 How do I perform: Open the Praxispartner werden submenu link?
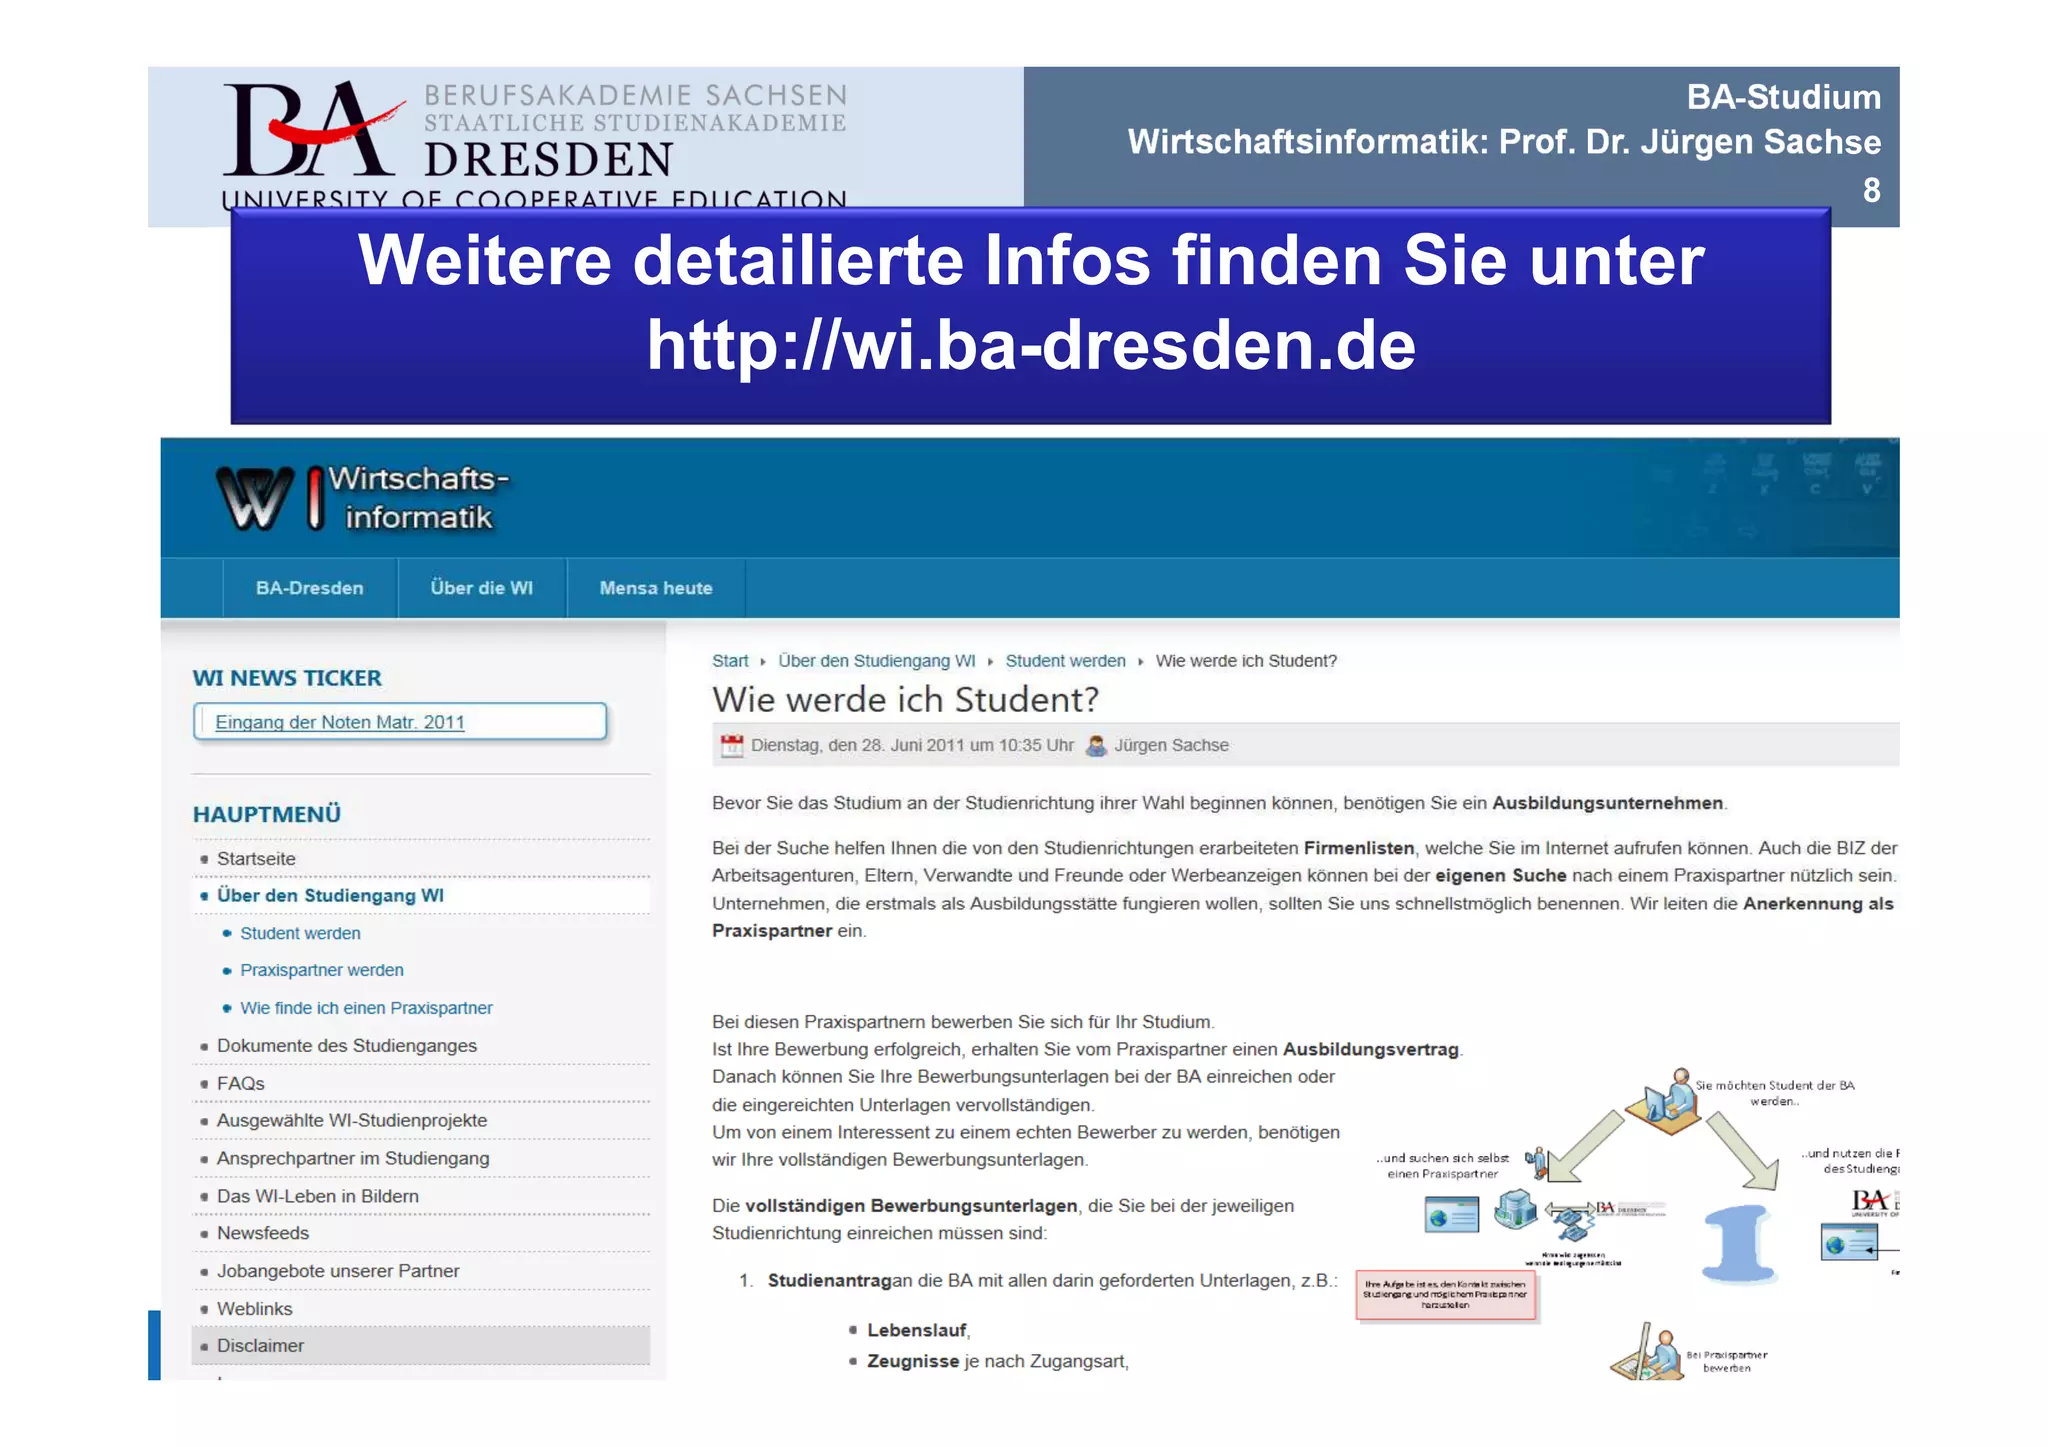(322, 970)
